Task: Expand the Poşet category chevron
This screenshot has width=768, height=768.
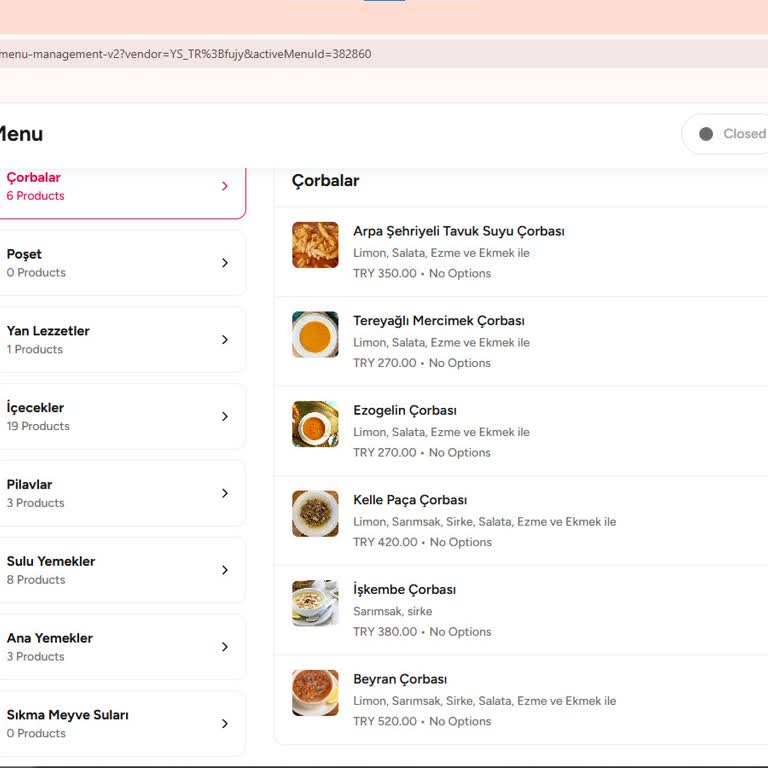Action: (x=225, y=263)
